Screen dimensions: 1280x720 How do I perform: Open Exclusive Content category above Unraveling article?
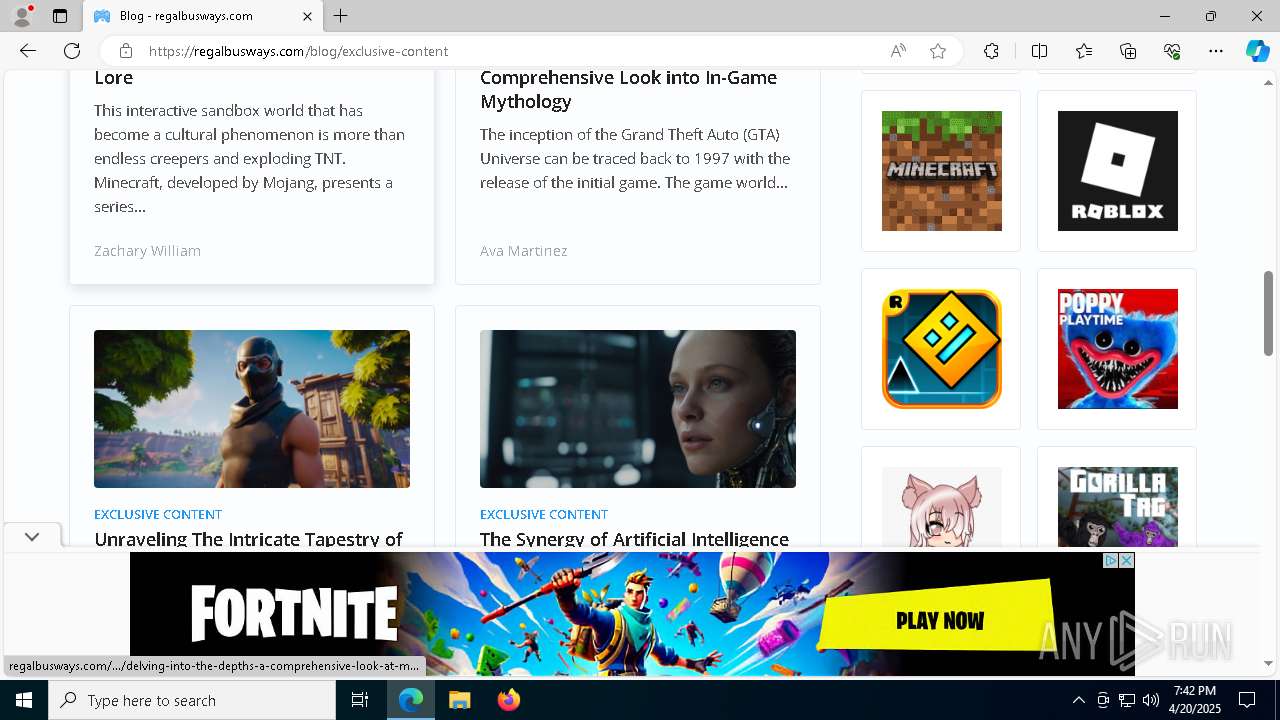tap(158, 514)
